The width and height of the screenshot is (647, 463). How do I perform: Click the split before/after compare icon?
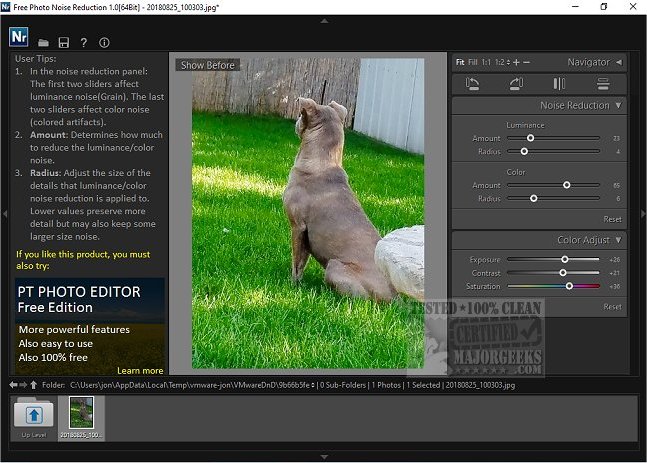tap(560, 84)
